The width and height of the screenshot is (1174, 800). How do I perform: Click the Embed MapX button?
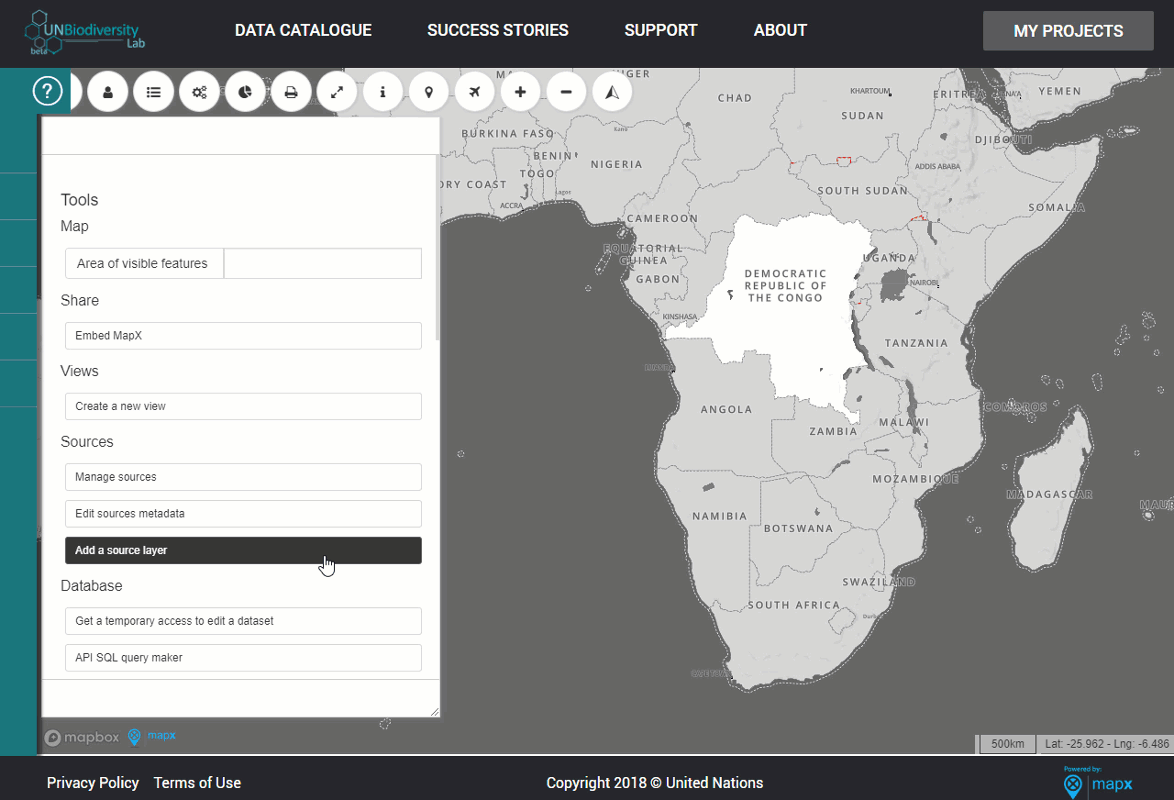click(x=243, y=336)
